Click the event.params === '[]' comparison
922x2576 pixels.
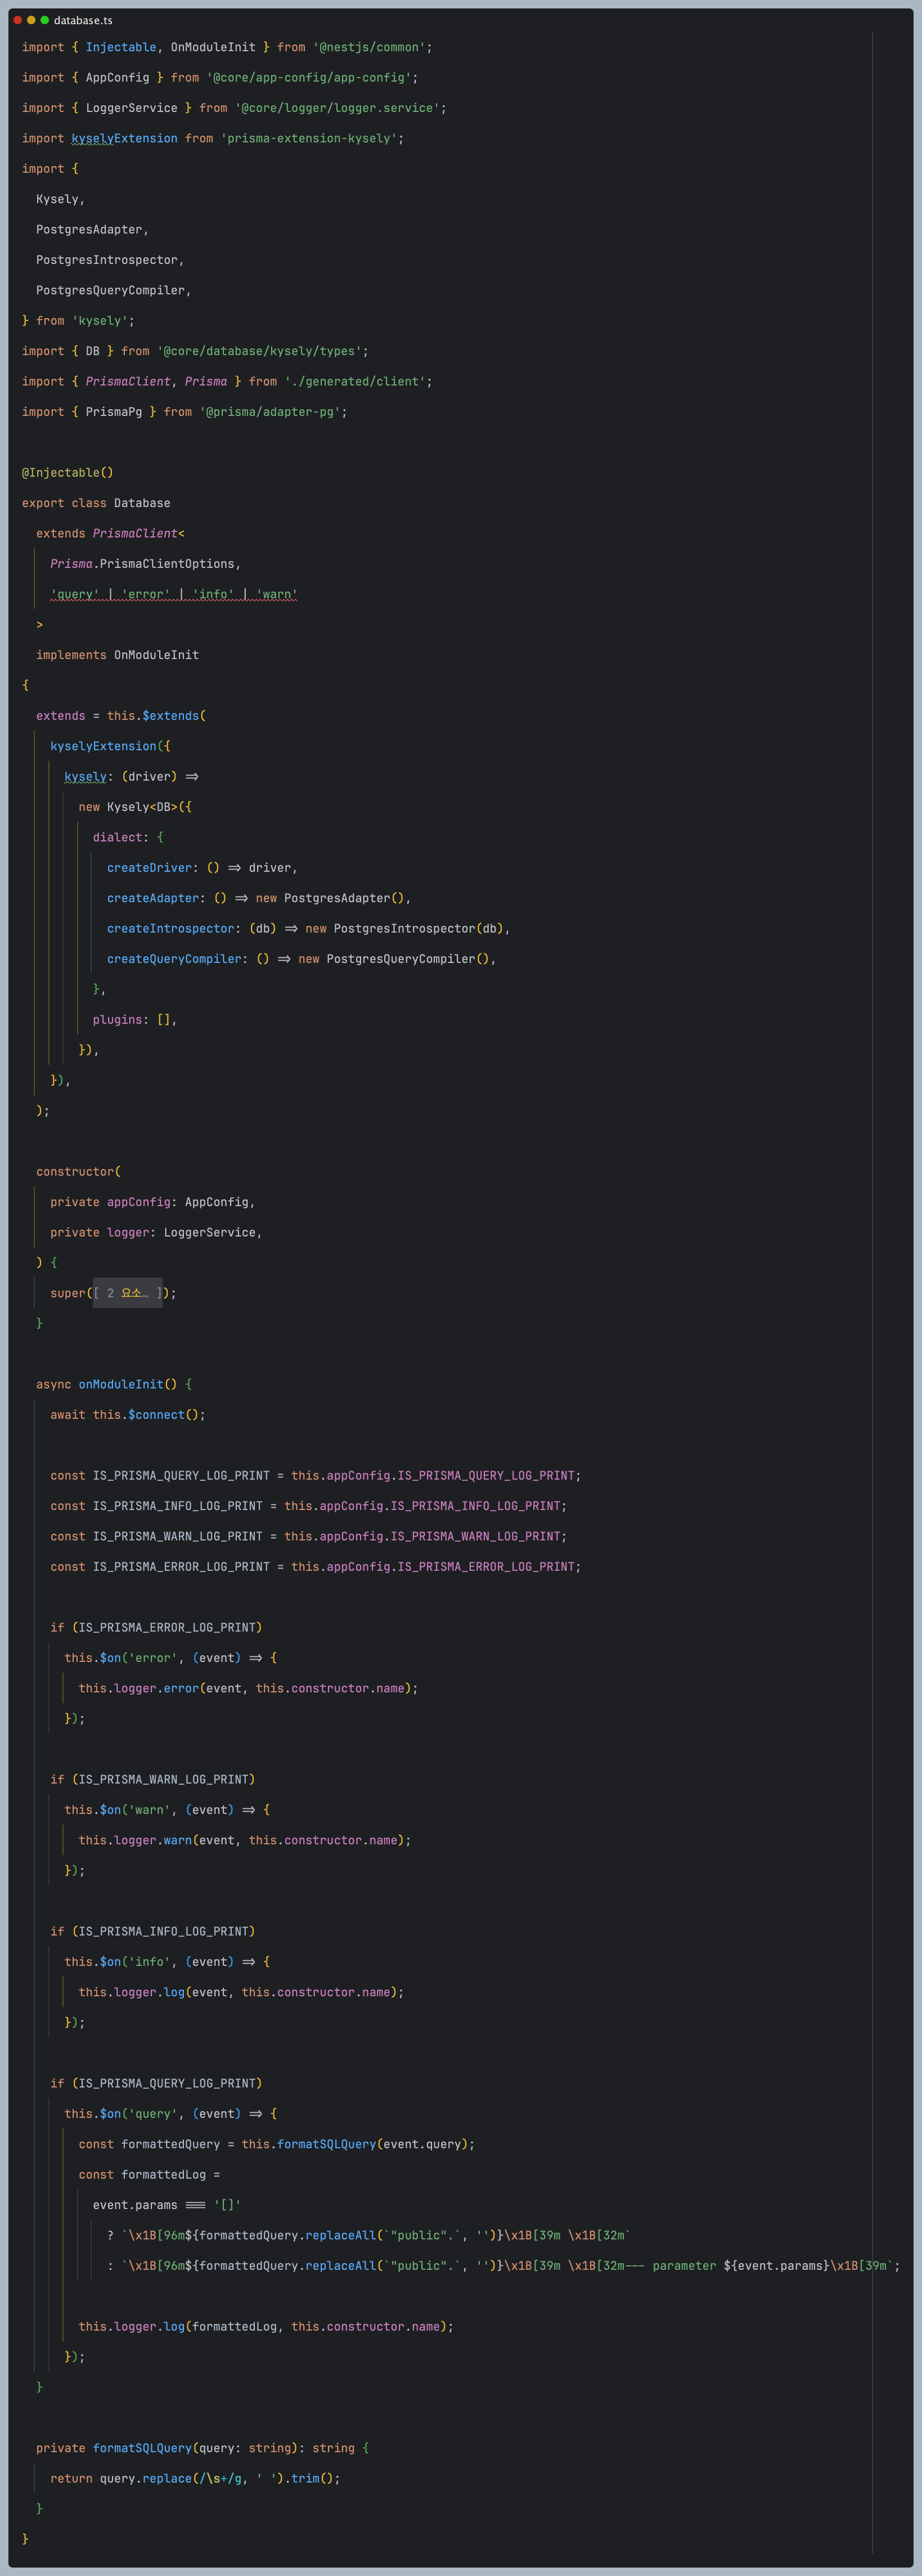coord(167,2205)
